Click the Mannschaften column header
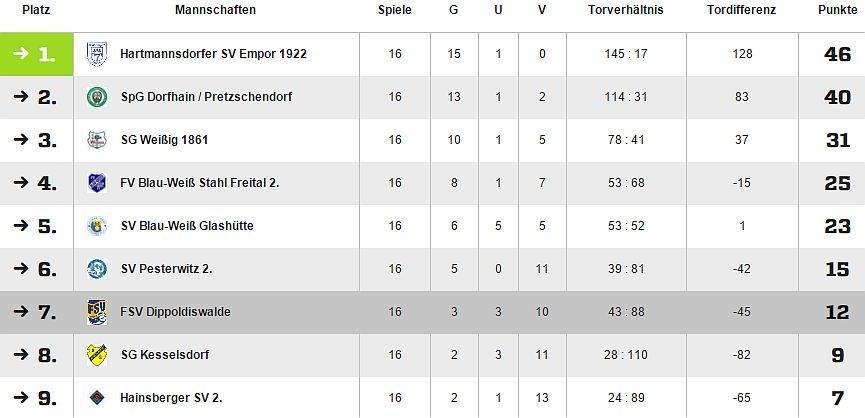The image size is (865, 418). pos(215,10)
